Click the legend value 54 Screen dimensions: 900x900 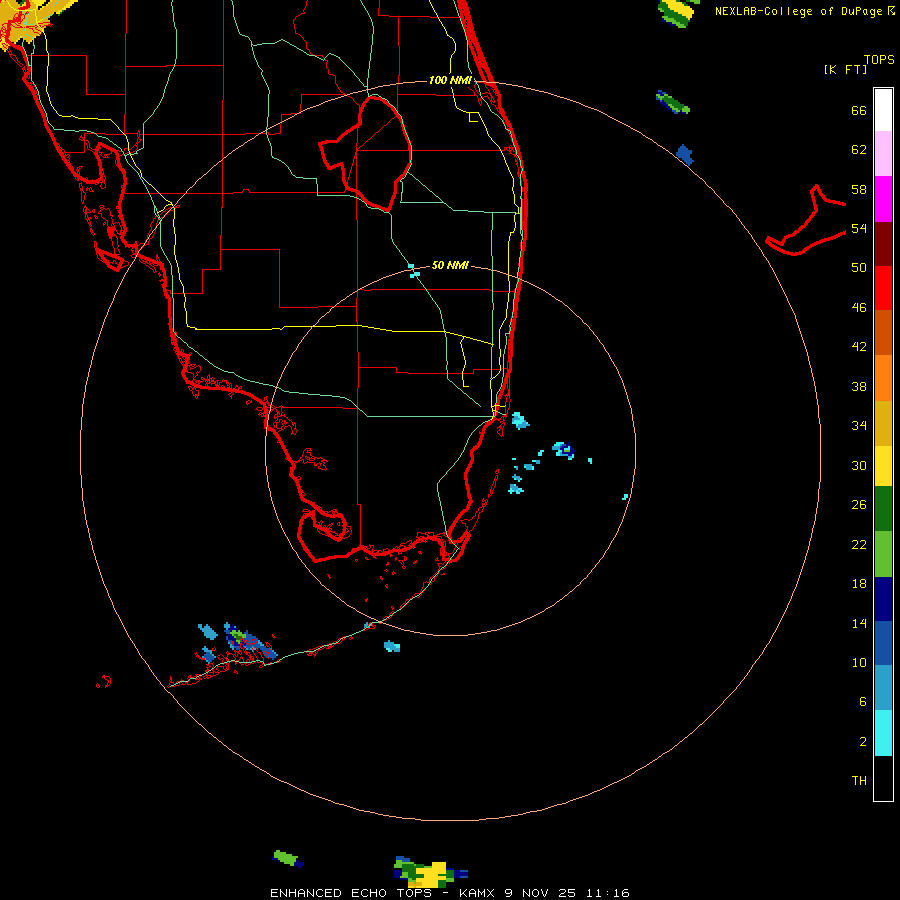tap(859, 228)
